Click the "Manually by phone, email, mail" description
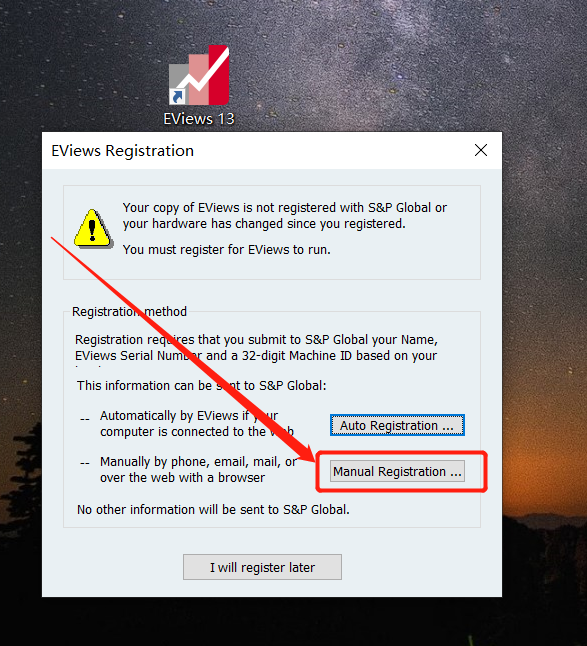587x646 pixels. [x=198, y=470]
